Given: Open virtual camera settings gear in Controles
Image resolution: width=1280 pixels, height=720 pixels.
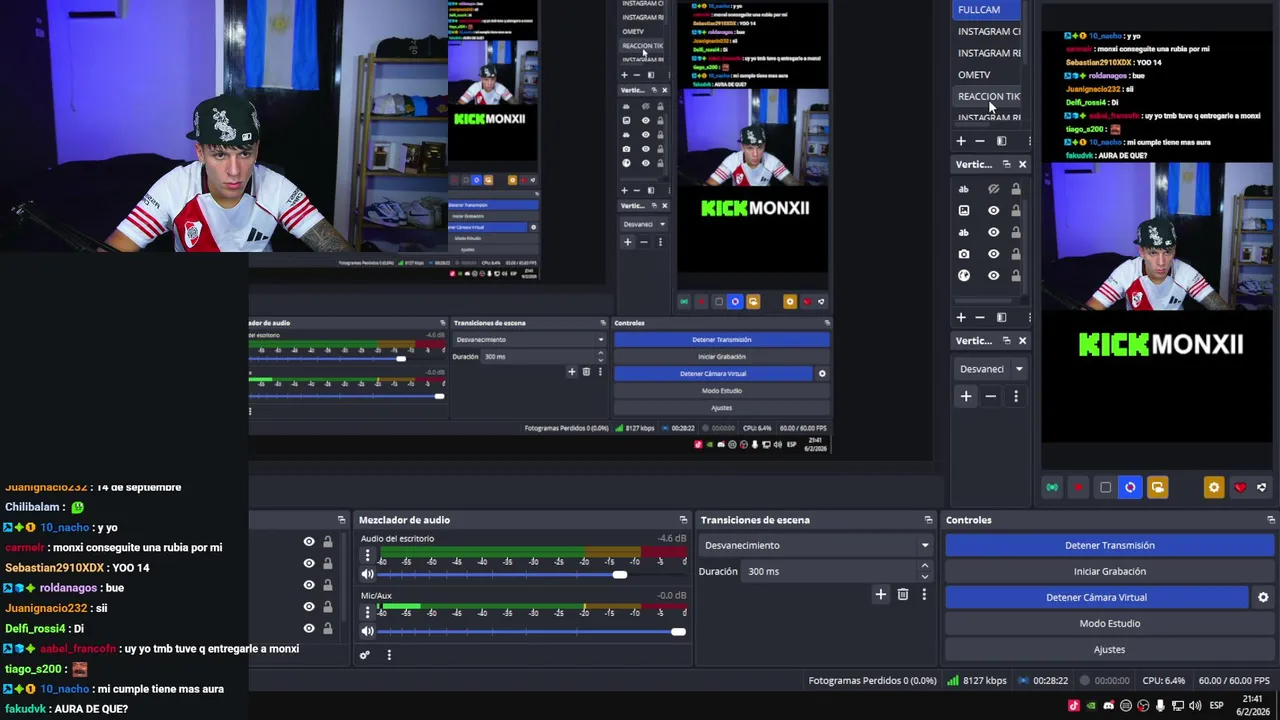Looking at the screenshot, I should 1263,597.
